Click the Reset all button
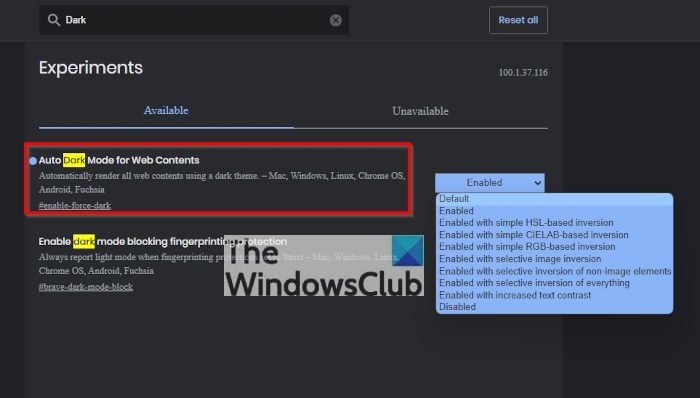The image size is (700, 398). tap(518, 20)
